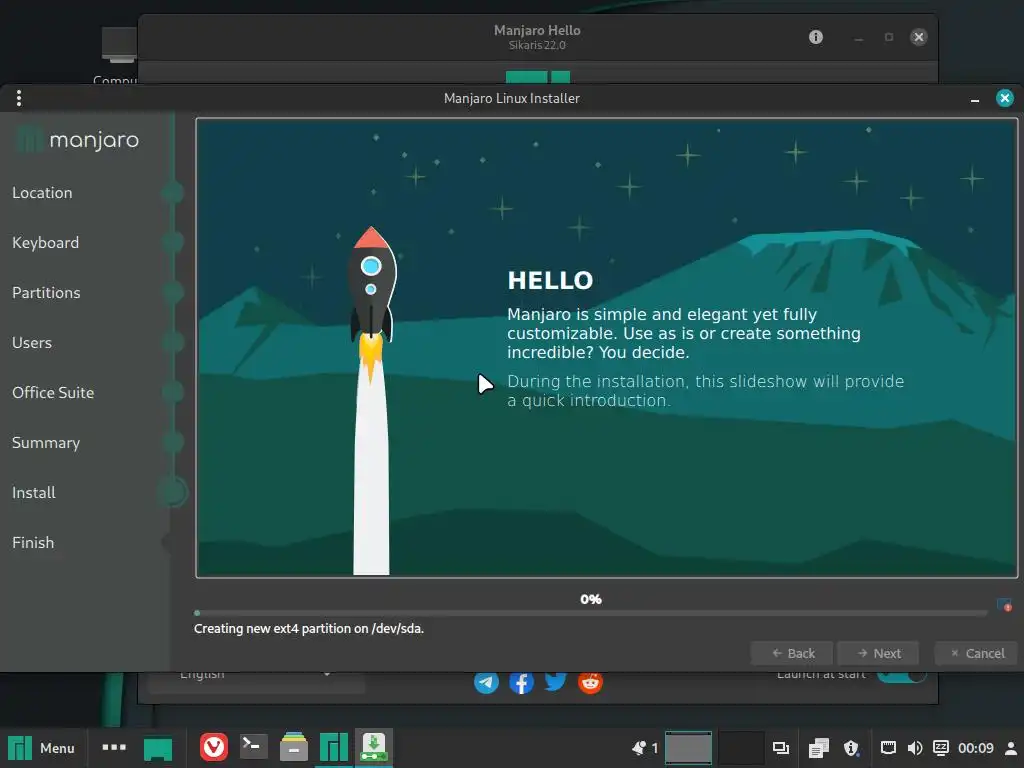Select first workspace in pager
This screenshot has width=1024, height=768.
[688, 748]
